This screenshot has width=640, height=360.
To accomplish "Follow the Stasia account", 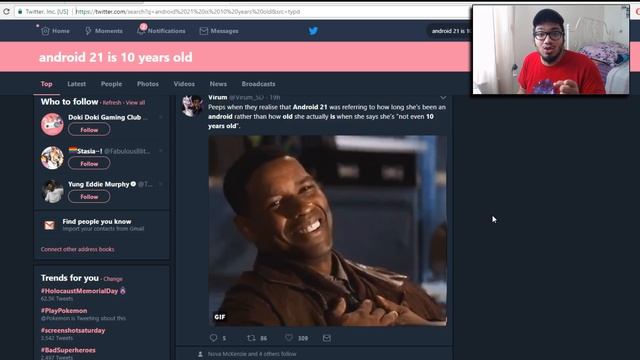I will [x=89, y=164].
